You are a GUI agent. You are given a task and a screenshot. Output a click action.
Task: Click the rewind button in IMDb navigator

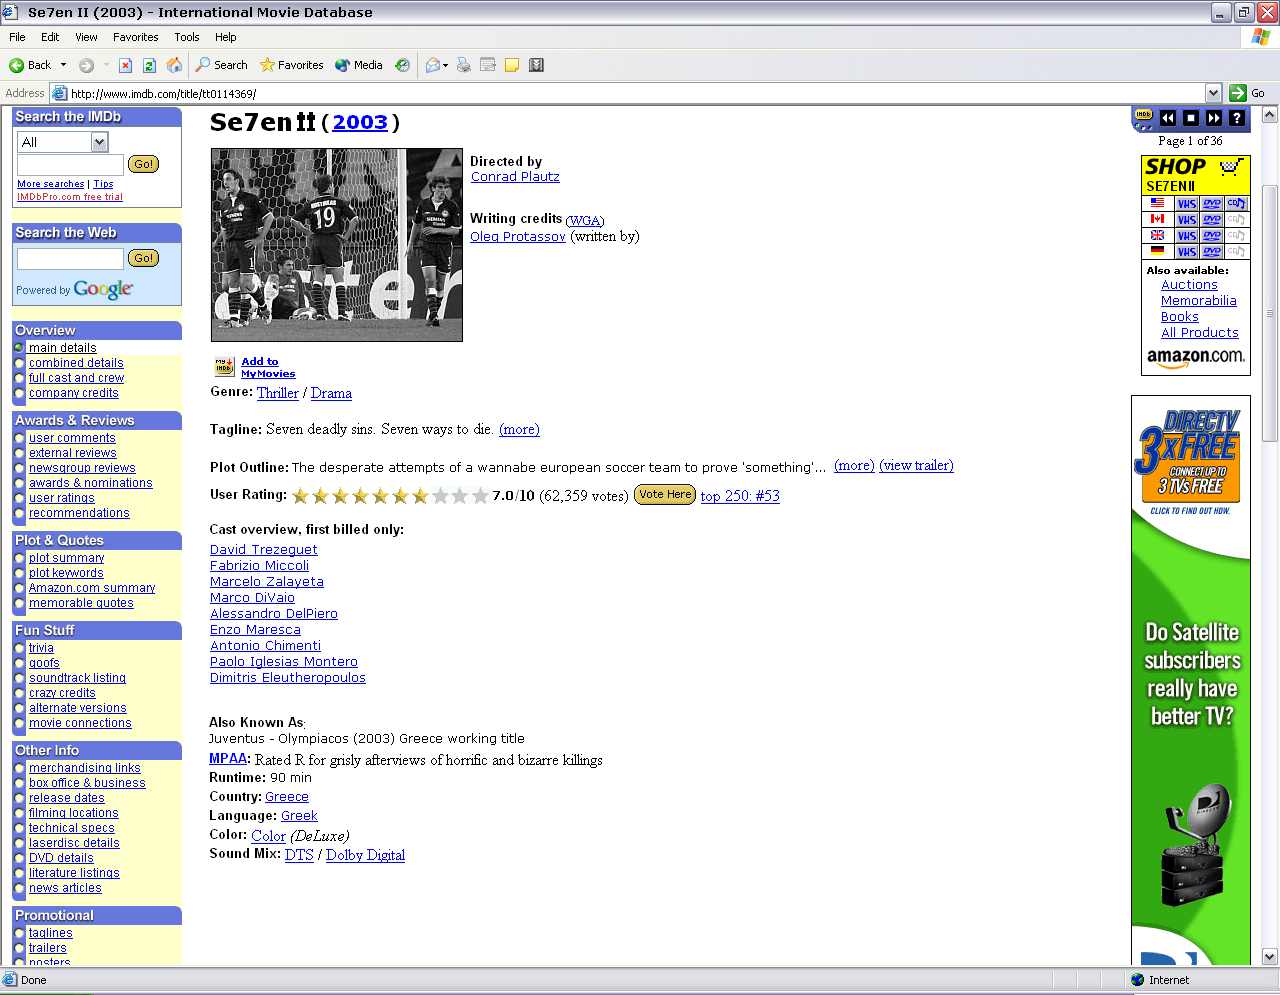[1167, 118]
